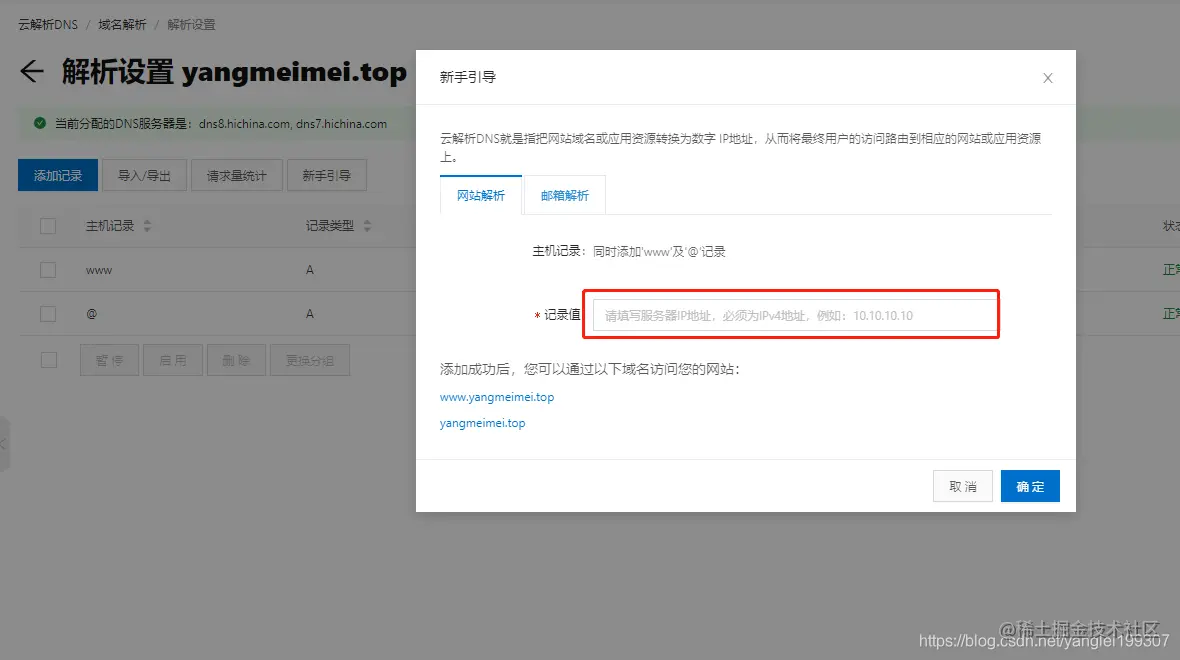
Task: Open the www.yangmeimei.top link
Action: click(497, 396)
